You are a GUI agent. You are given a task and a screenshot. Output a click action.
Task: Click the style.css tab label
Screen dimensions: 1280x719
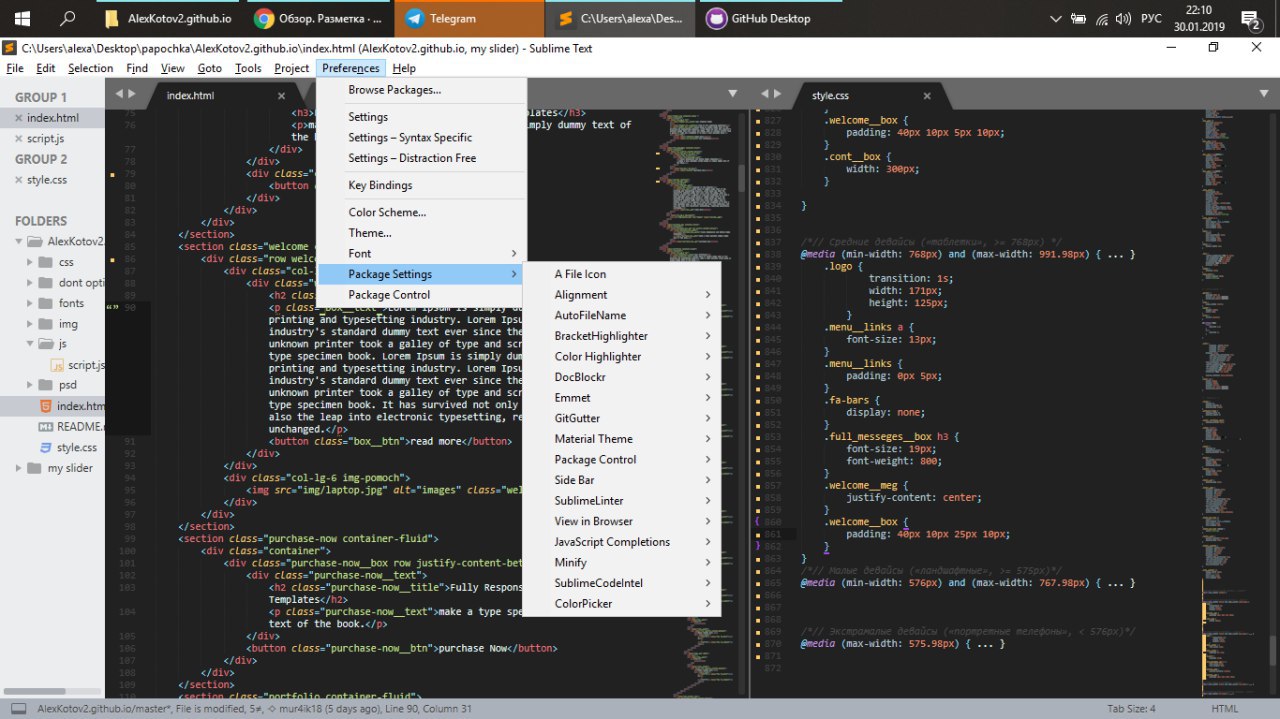coord(830,96)
